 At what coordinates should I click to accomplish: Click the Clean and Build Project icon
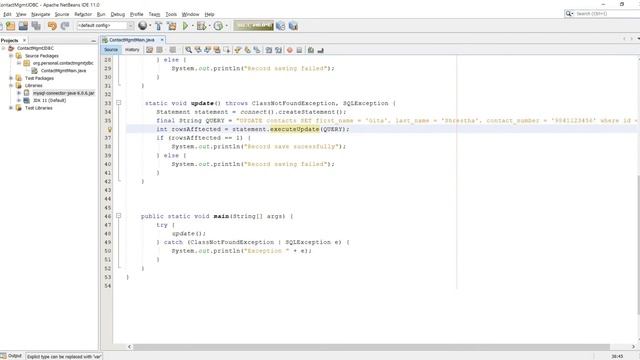172,26
